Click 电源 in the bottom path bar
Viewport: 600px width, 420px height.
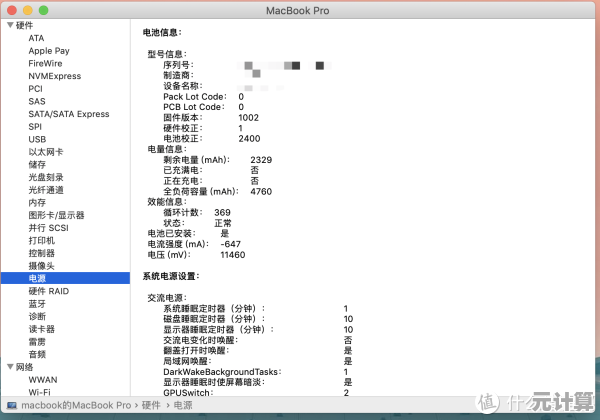(183, 405)
